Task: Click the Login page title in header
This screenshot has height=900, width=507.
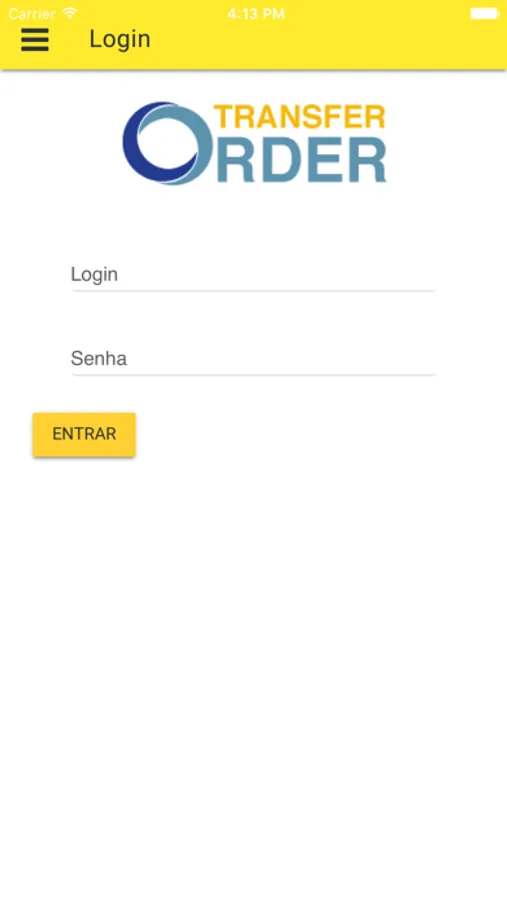Action: tap(120, 40)
